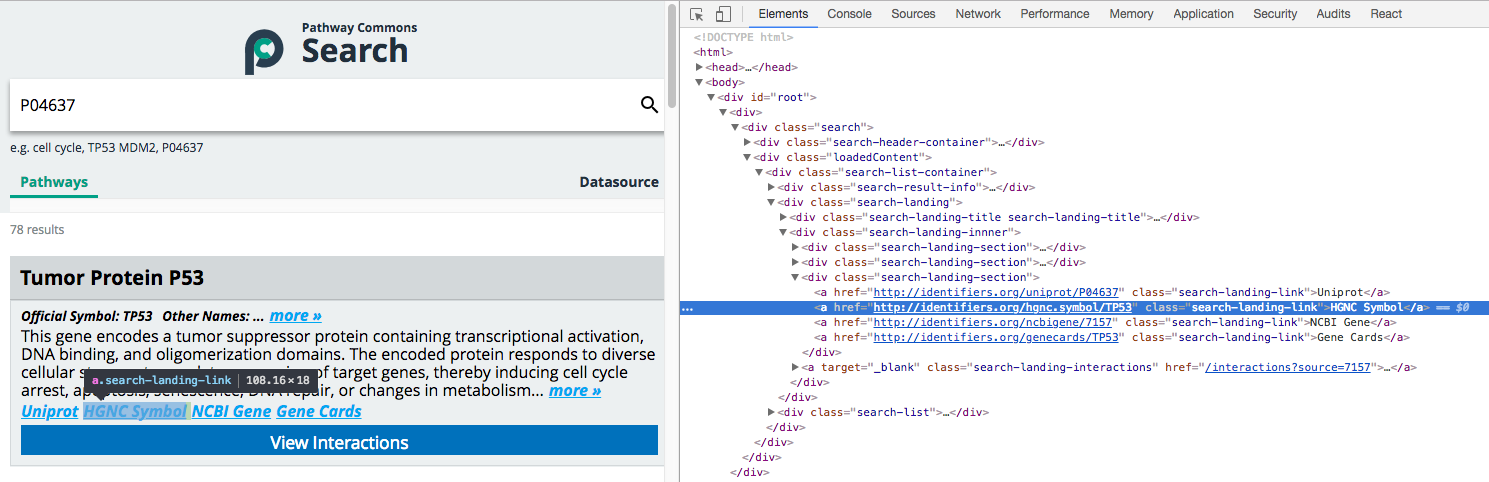Click the Official Symbol: TP53 text

pos(87,315)
